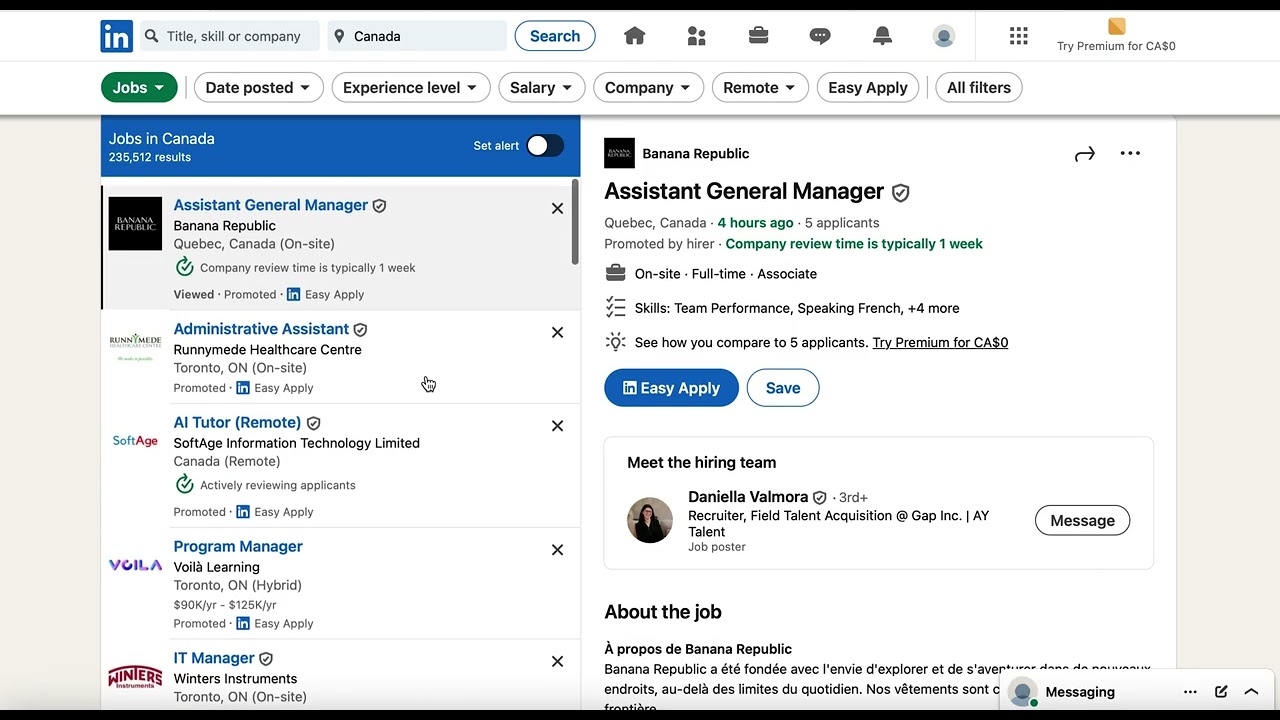Click the $90K/yr - $125K/yr salary text
The height and width of the screenshot is (720, 1280).
(225, 605)
